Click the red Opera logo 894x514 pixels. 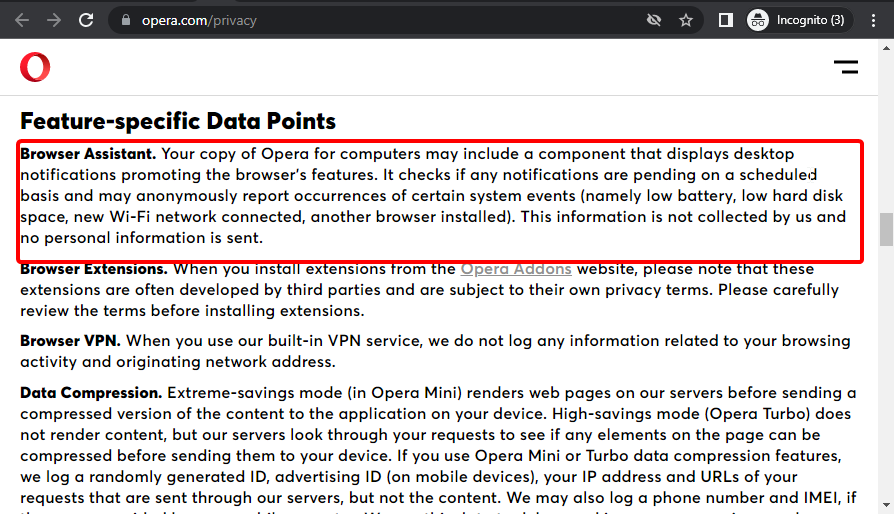(x=35, y=67)
